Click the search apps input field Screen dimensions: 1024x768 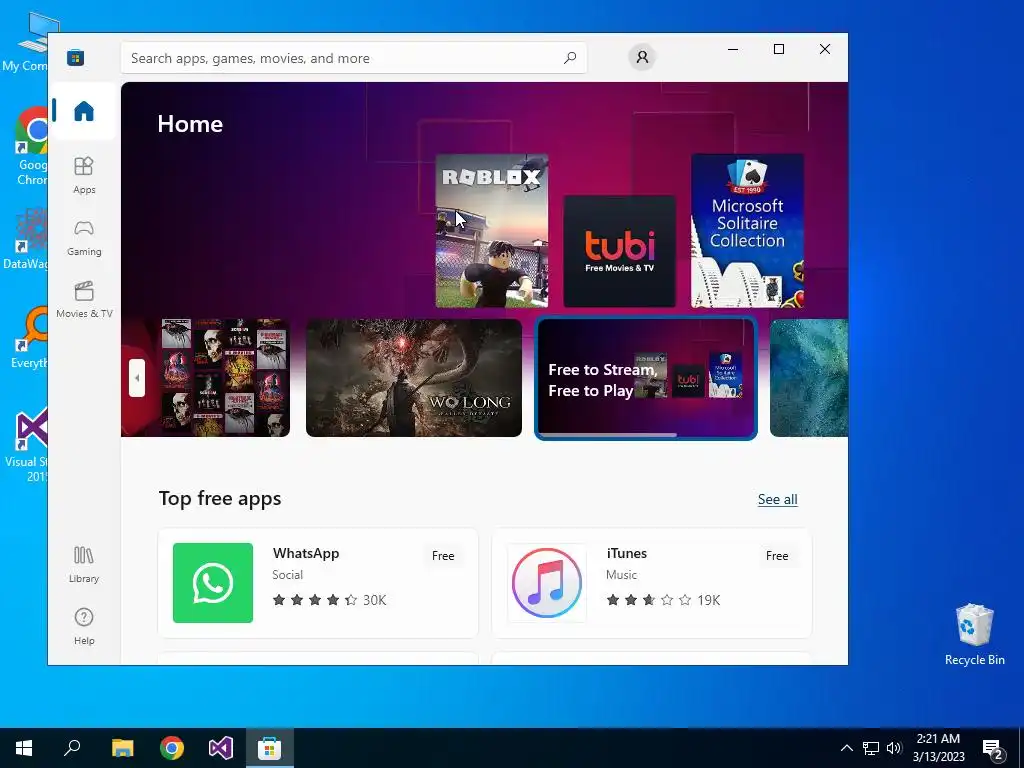tap(354, 58)
